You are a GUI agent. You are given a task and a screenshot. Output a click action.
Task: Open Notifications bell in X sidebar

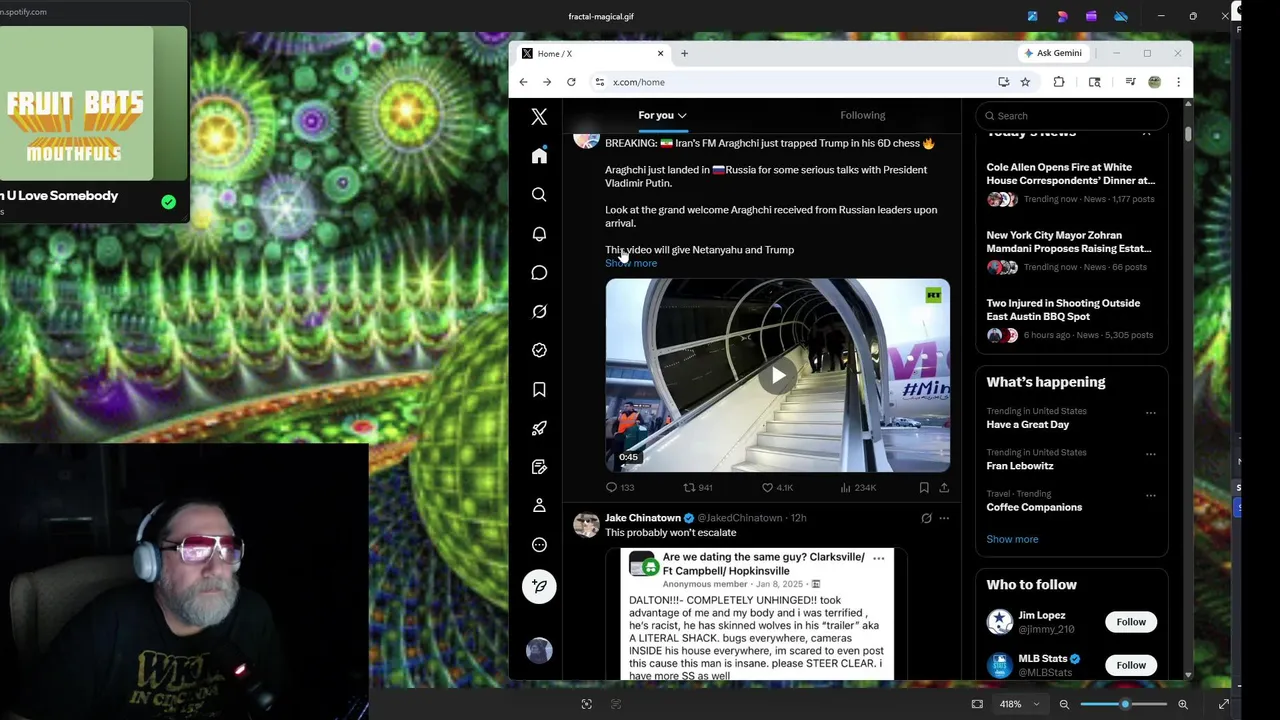coord(539,234)
